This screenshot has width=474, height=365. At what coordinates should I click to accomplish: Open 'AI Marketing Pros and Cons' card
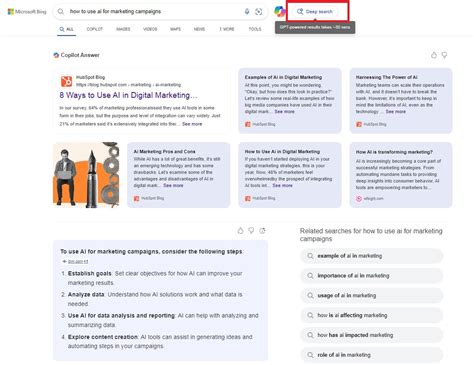pyautogui.click(x=179, y=175)
